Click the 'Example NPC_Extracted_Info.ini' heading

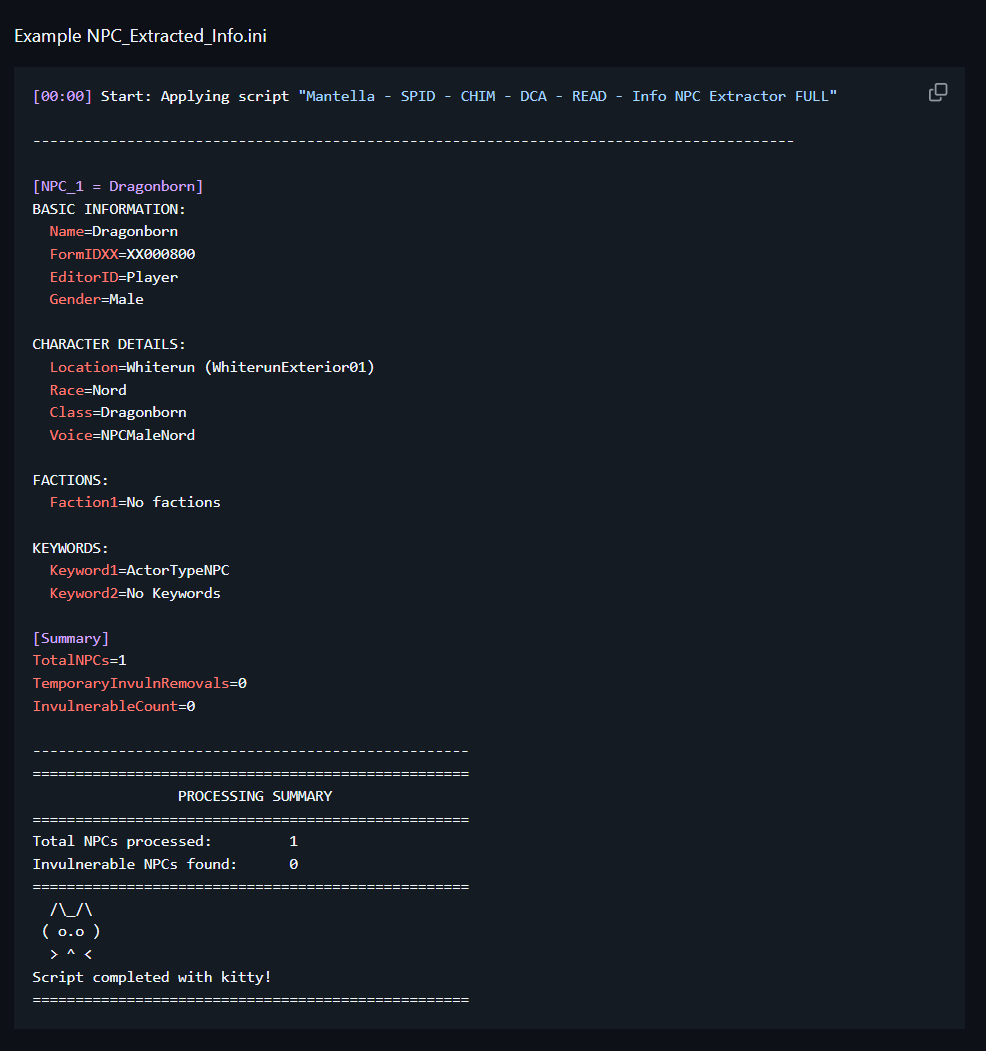click(140, 36)
